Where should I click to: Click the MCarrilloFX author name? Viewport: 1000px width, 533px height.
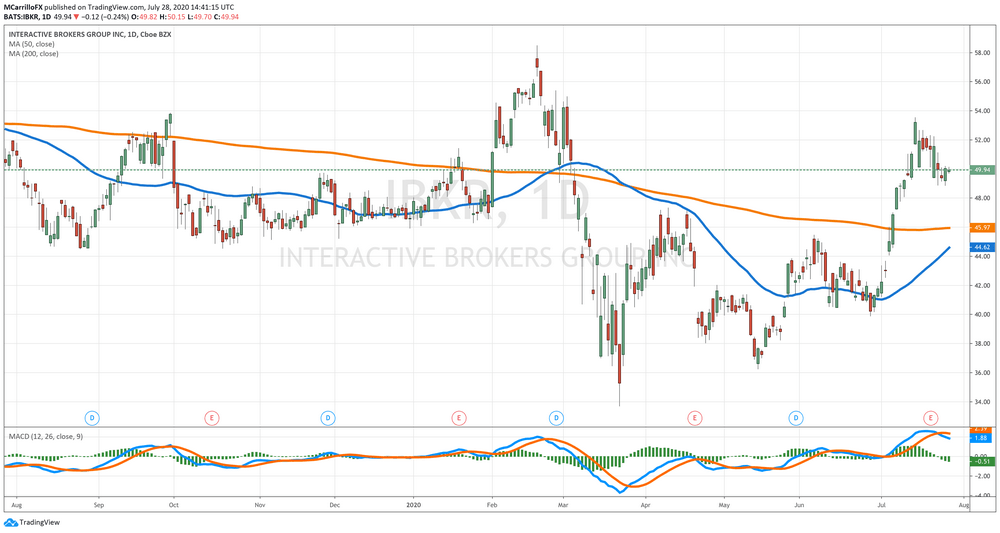pyautogui.click(x=22, y=7)
